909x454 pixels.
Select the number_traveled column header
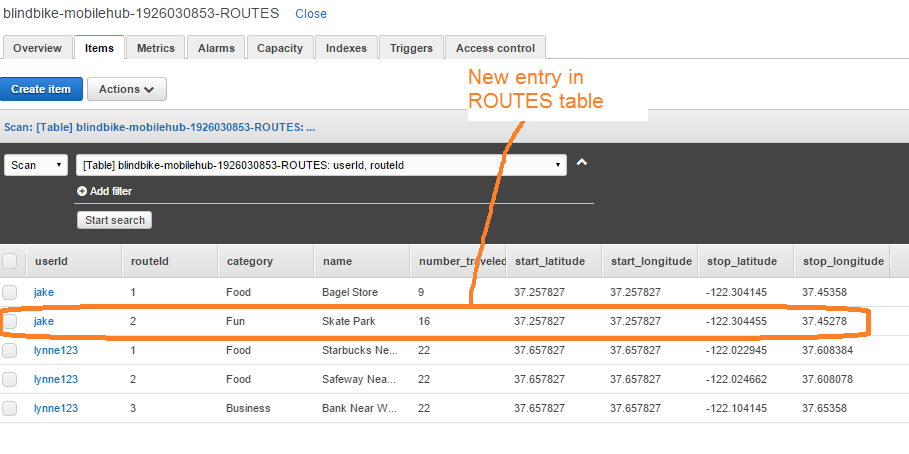[x=462, y=261]
